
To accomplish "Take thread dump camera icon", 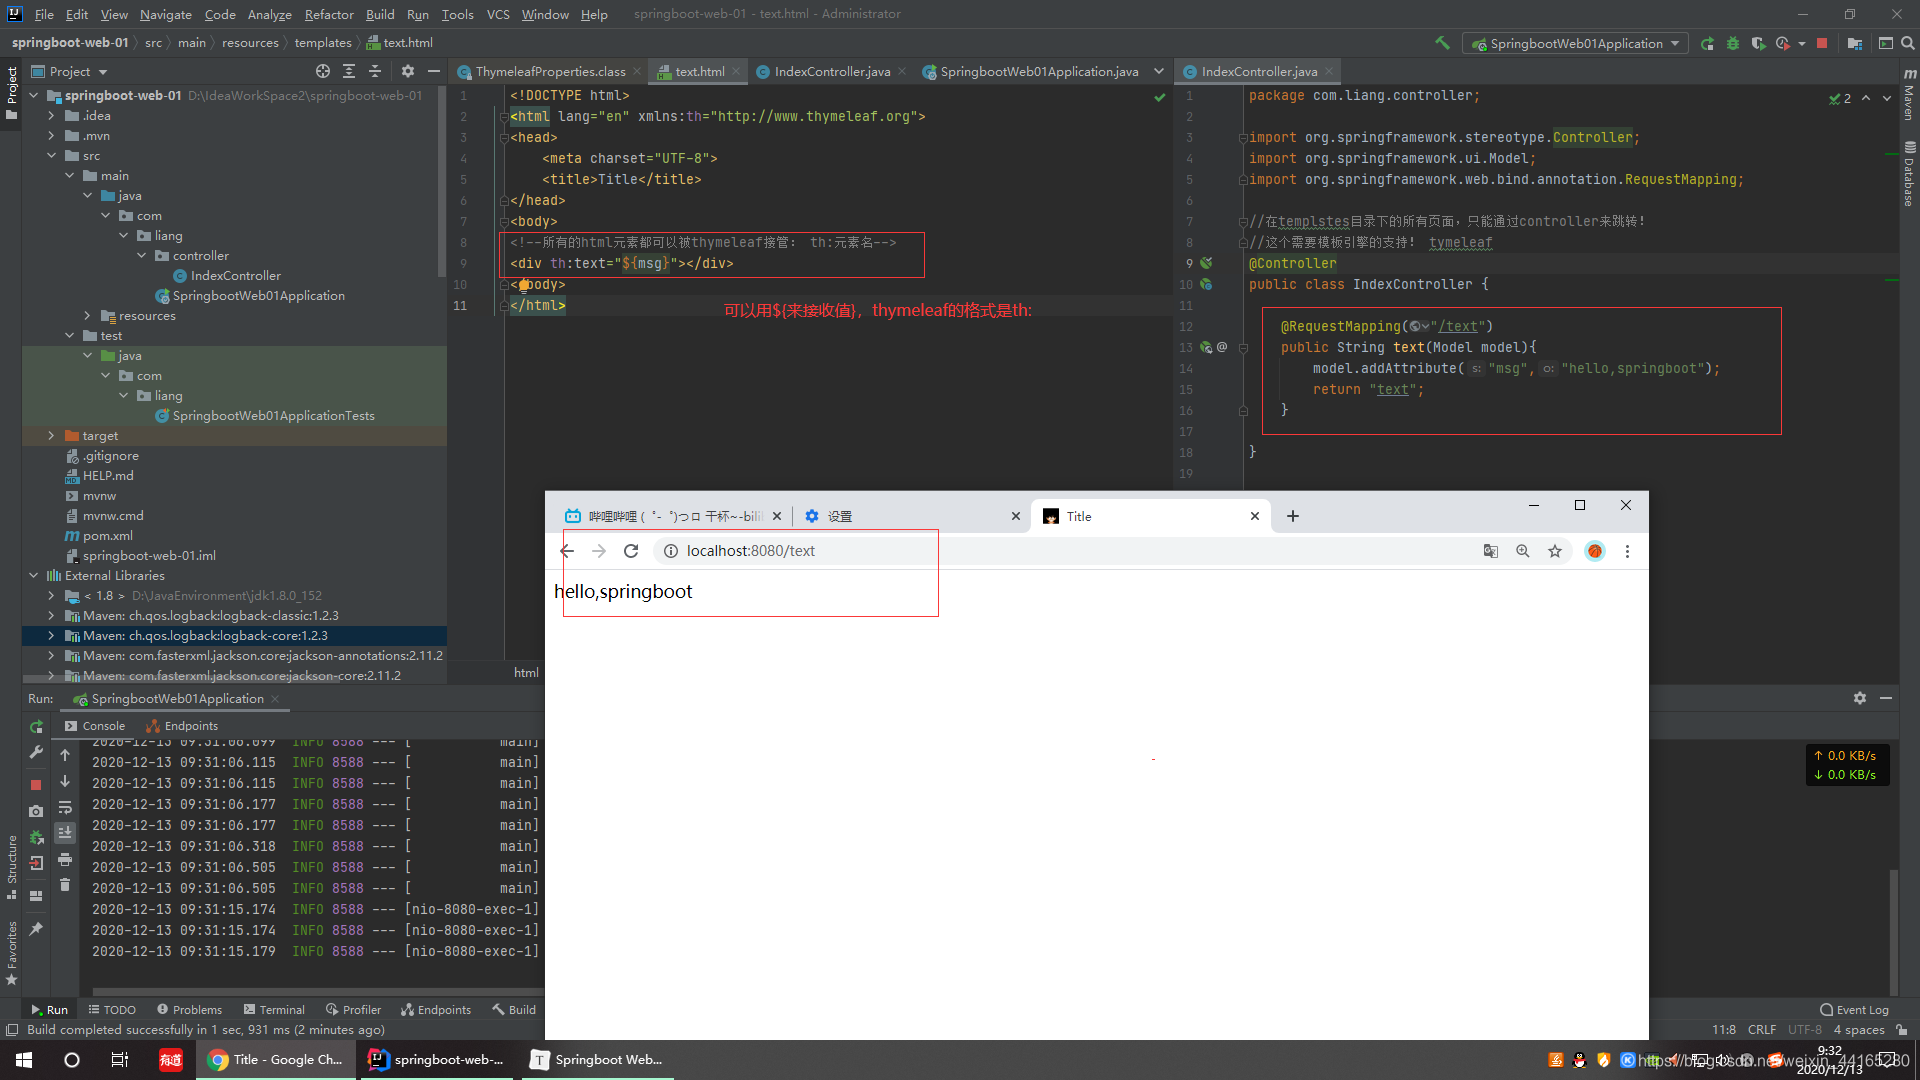I will pyautogui.click(x=36, y=810).
